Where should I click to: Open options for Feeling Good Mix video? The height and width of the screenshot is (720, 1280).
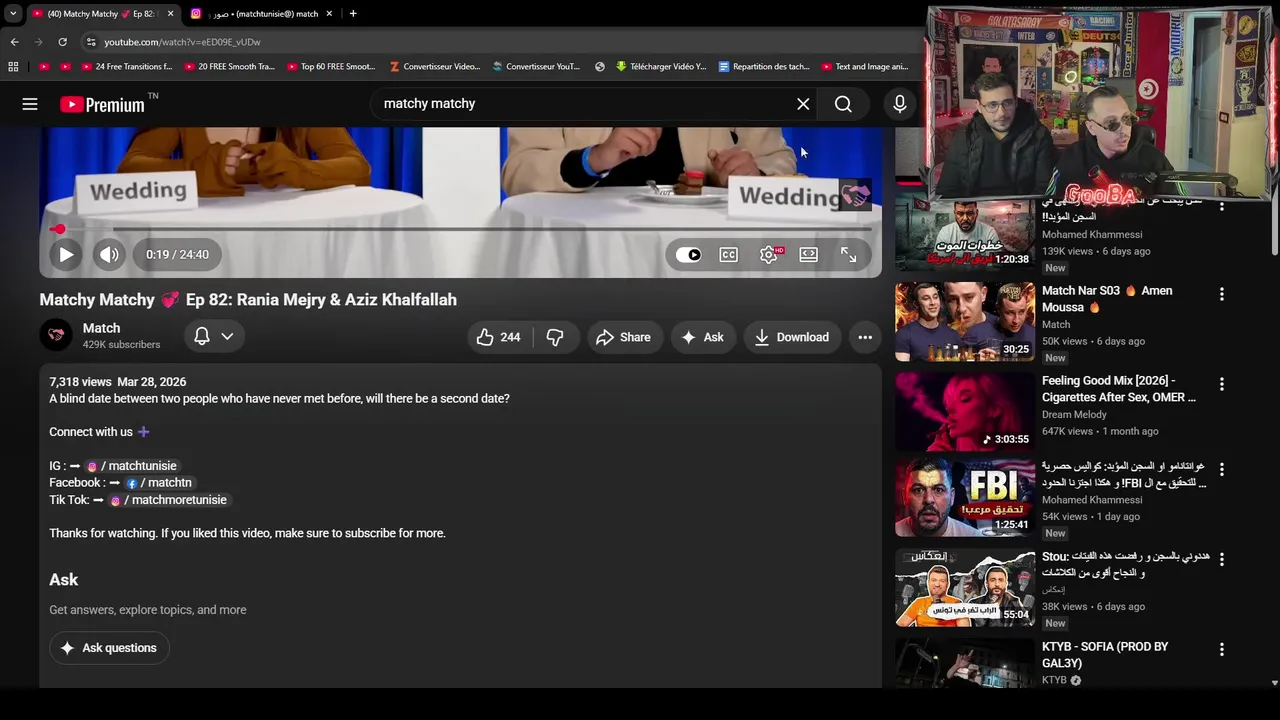coord(1221,384)
